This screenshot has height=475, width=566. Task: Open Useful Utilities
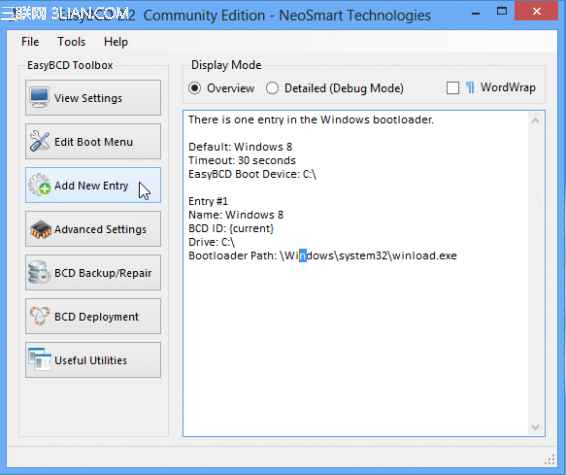coord(93,360)
